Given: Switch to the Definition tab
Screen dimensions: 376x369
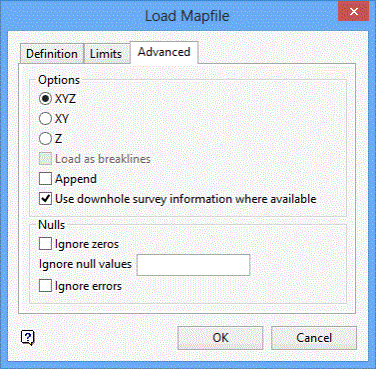Looking at the screenshot, I should [x=52, y=54].
